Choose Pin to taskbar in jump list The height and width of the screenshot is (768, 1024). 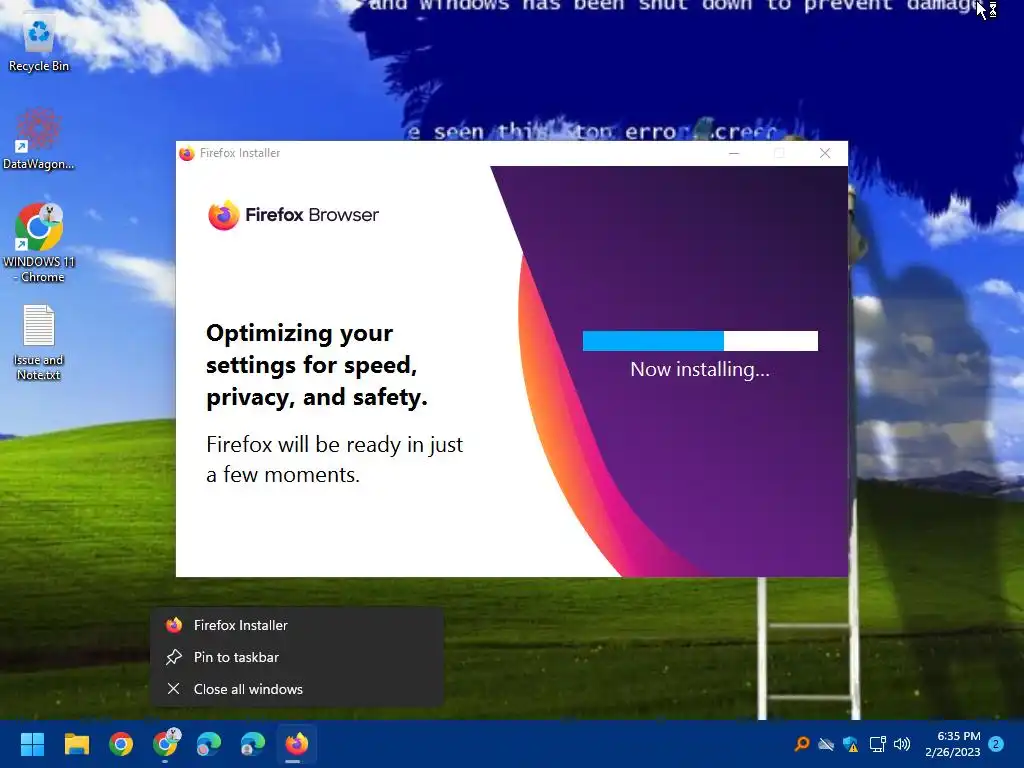(x=297, y=657)
